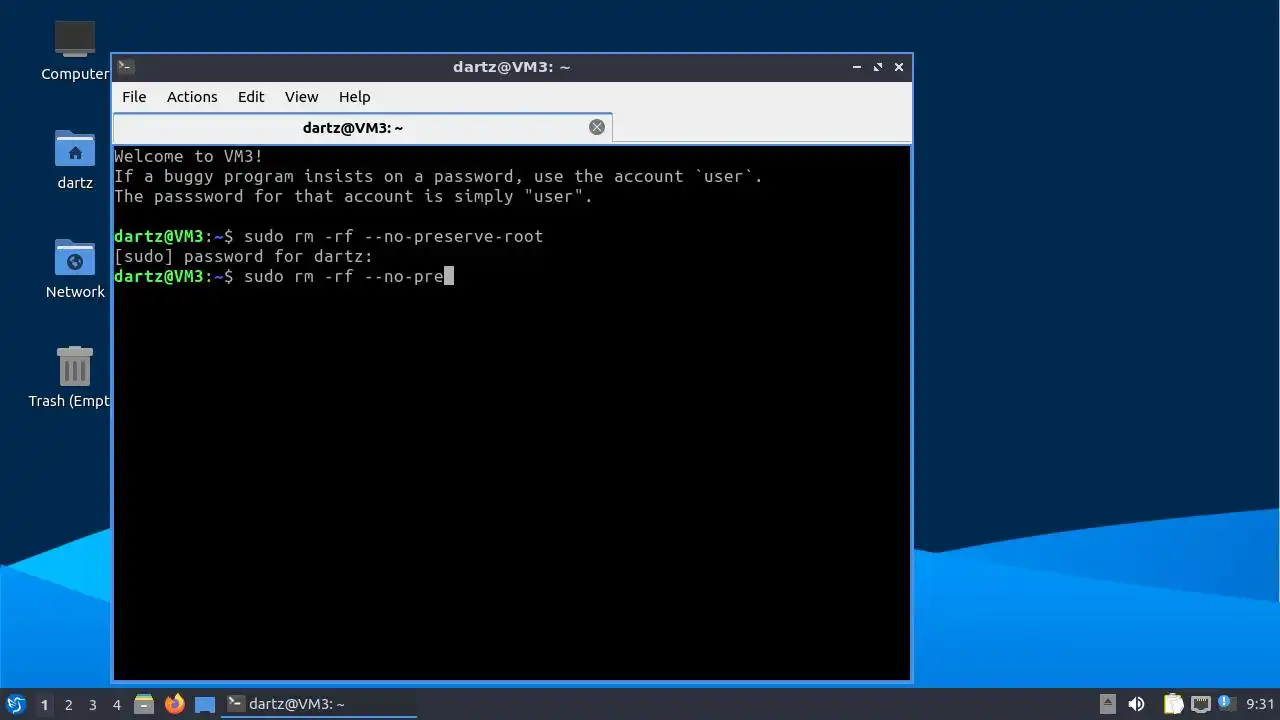Click the current prompt line ending in '--no-pre'

click(284, 276)
